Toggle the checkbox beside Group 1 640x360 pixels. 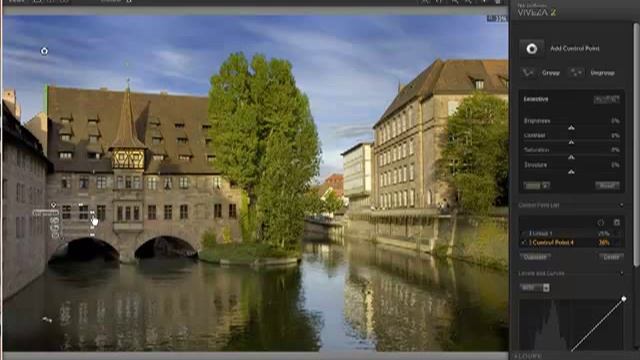point(524,233)
